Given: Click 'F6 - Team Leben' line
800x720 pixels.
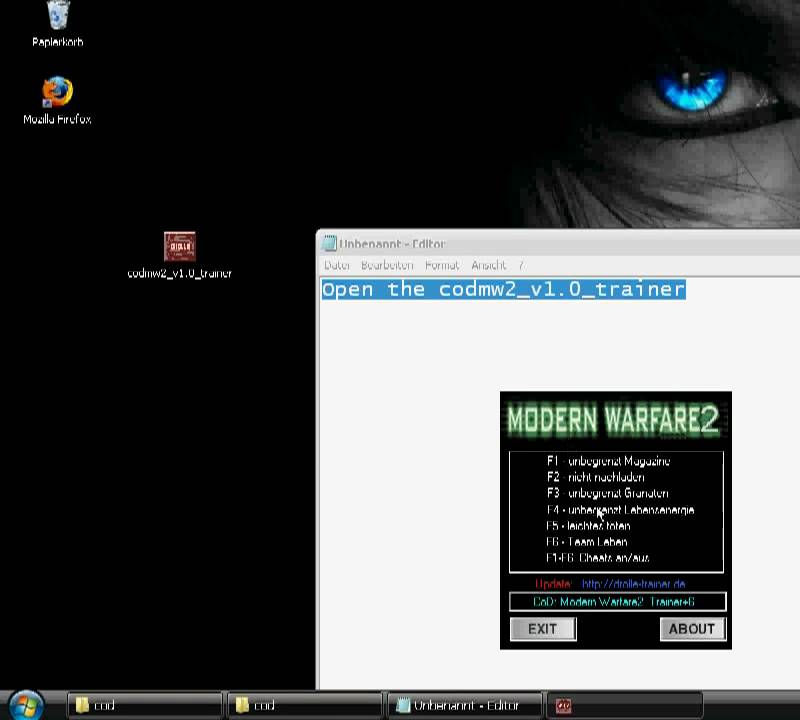Looking at the screenshot, I should click(586, 542).
